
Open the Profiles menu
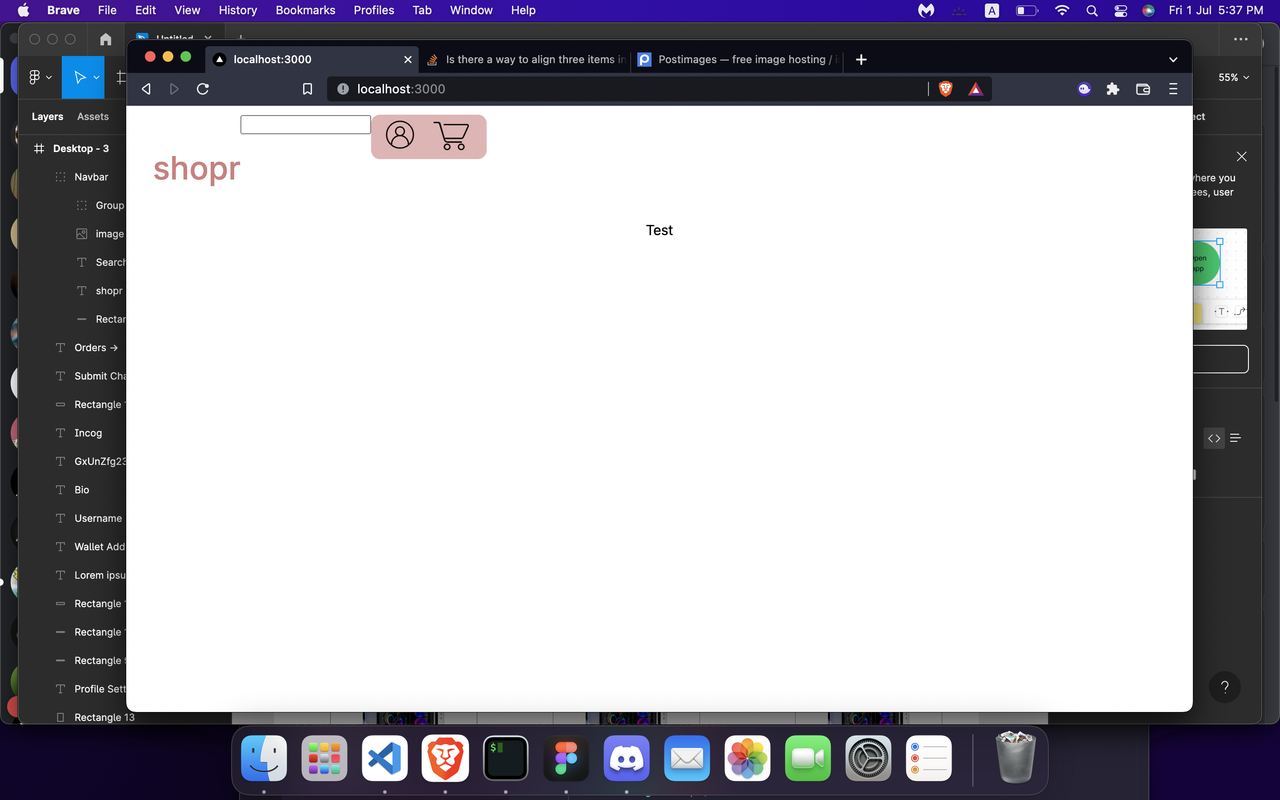point(373,10)
